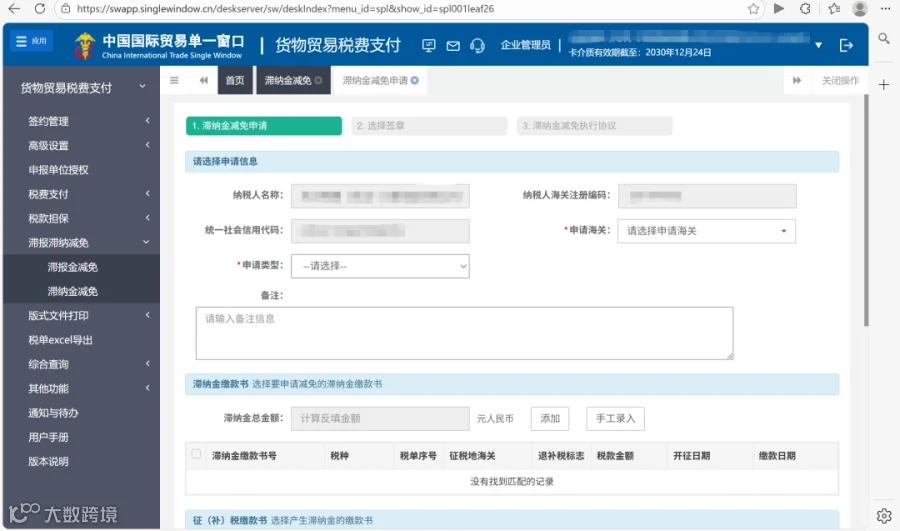
Task: Click the page vertical scrollbar
Action: tap(866, 211)
